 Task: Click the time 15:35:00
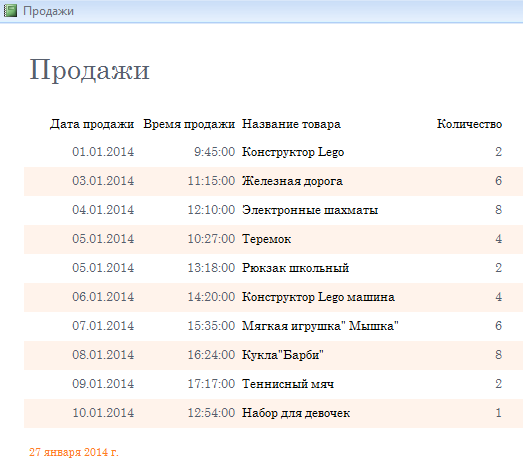pyautogui.click(x=211, y=326)
